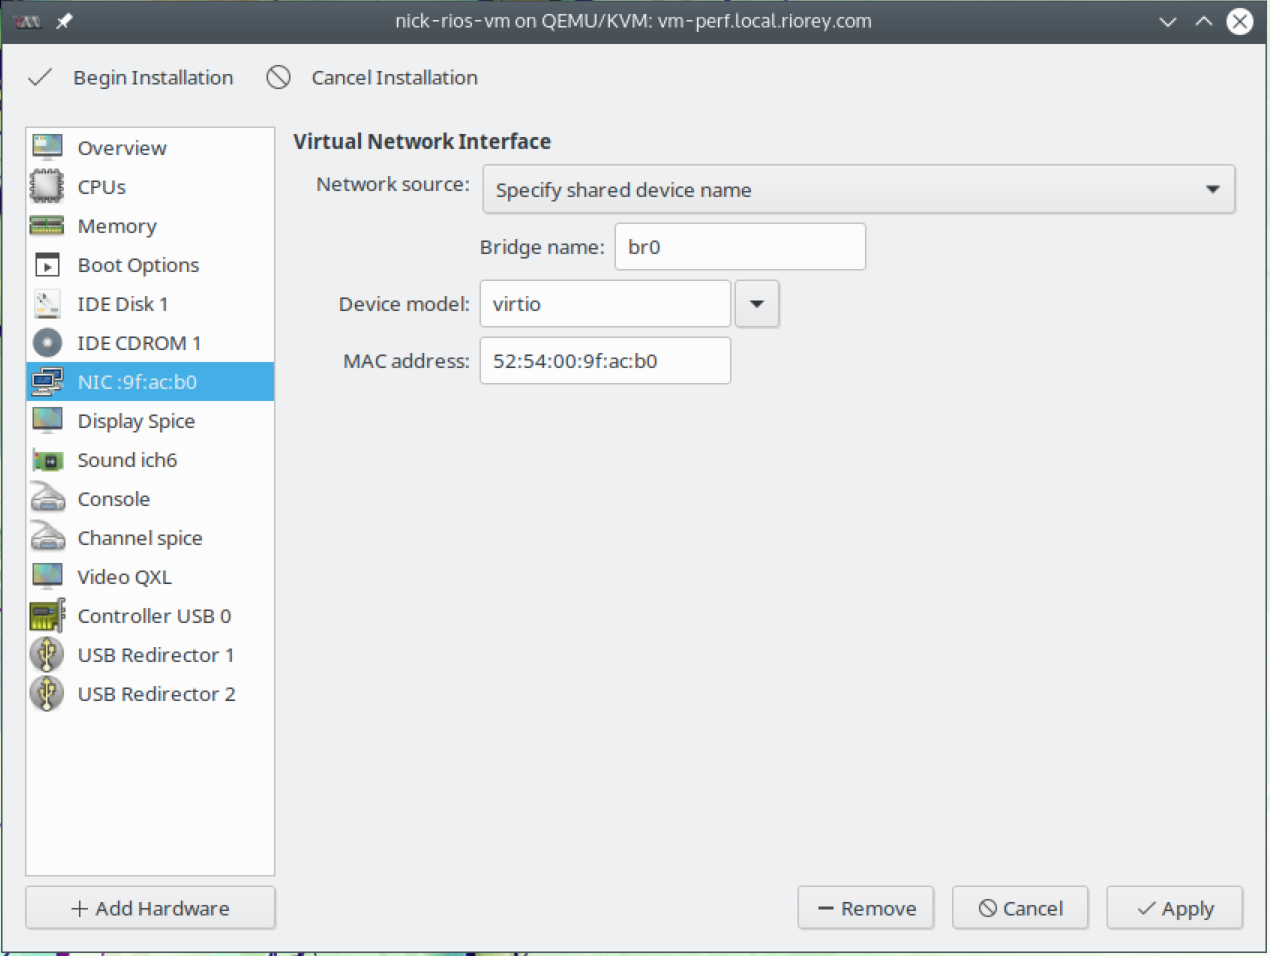The width and height of the screenshot is (1270, 956).
Task: Click the USB Redirector 2 icon
Action: (47, 693)
